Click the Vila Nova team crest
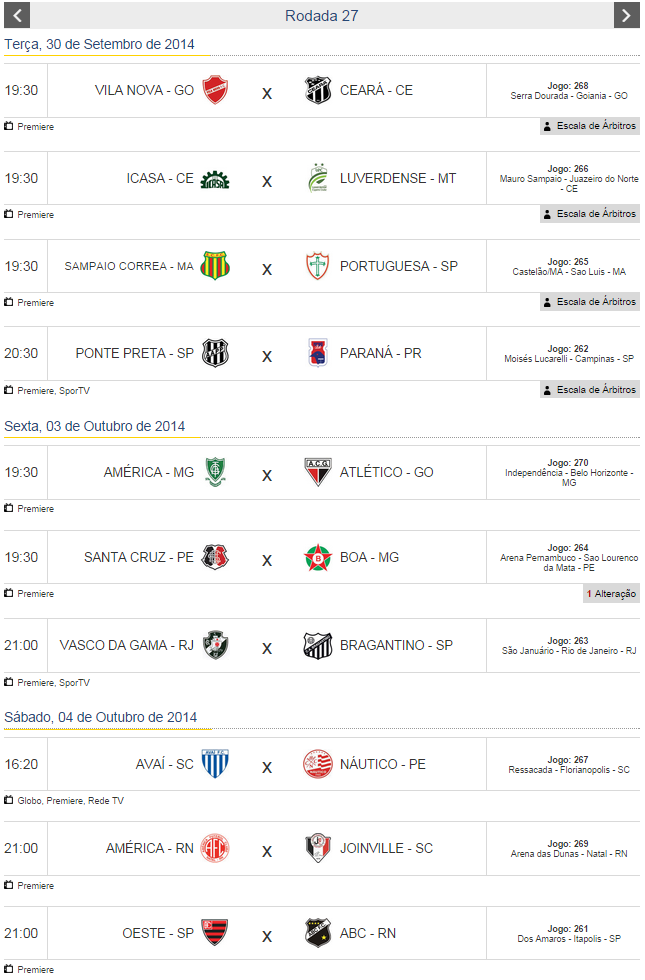Screen dimensions: 645x980 [x=215, y=90]
